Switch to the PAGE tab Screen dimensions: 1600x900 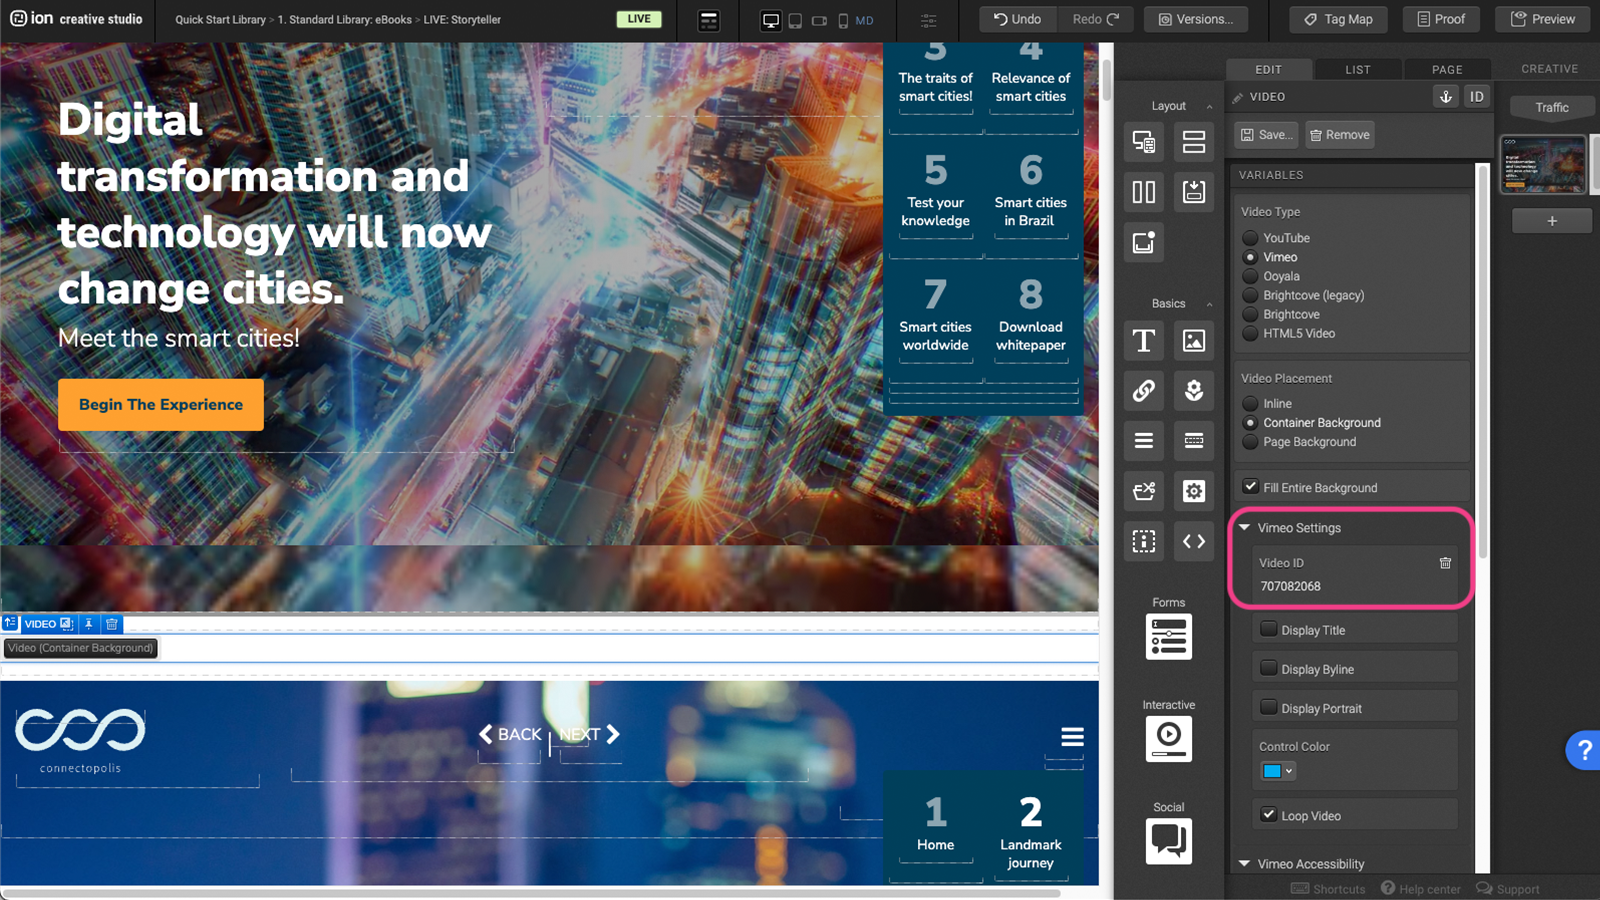pyautogui.click(x=1446, y=69)
